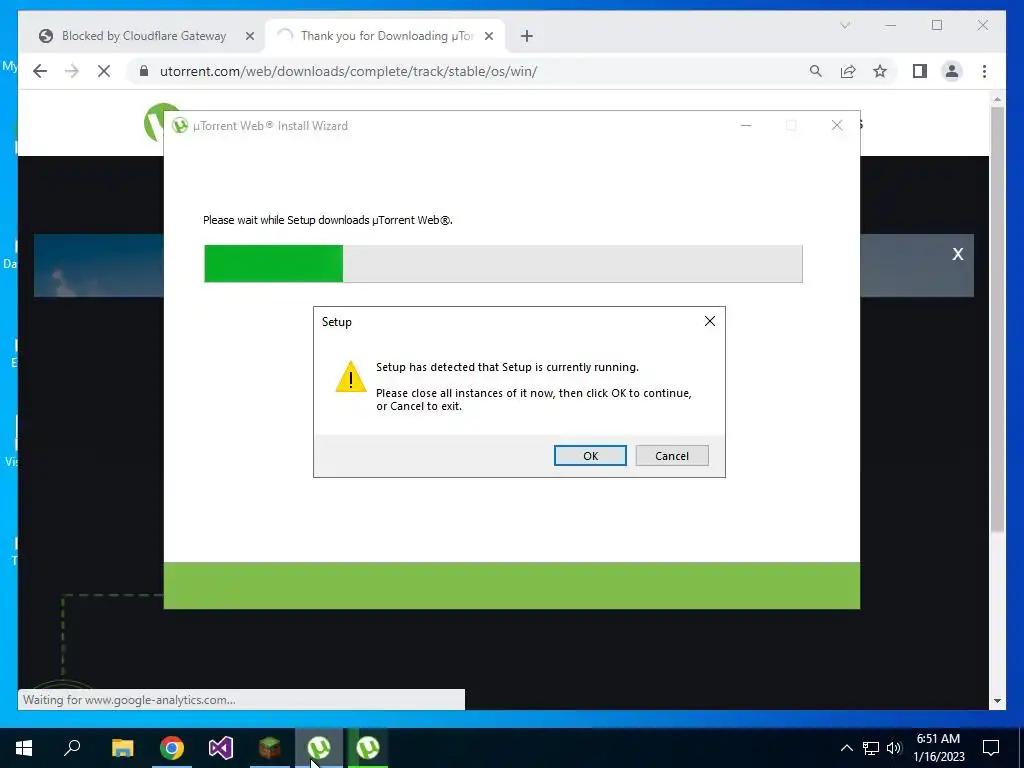Minimize the µTorrent Web Install Wizard

(x=746, y=125)
